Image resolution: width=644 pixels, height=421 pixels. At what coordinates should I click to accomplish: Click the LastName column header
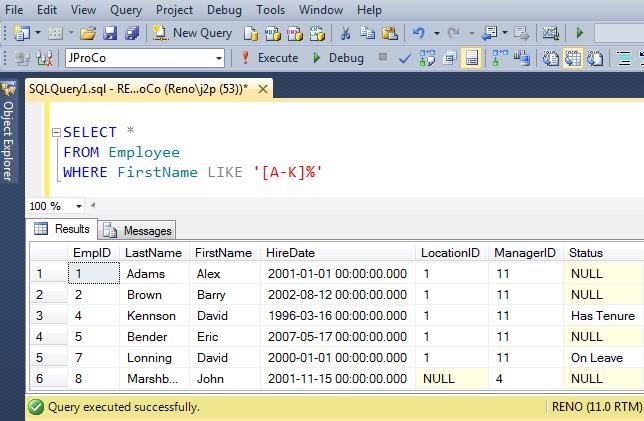coord(153,253)
